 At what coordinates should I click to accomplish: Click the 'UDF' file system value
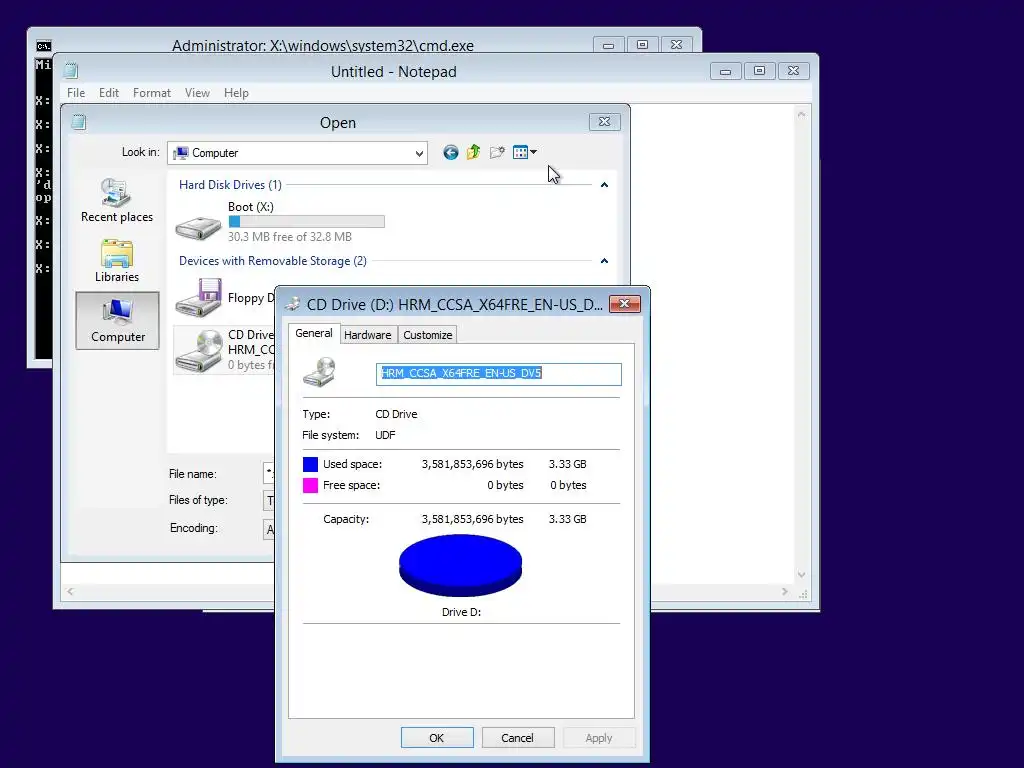click(x=385, y=435)
